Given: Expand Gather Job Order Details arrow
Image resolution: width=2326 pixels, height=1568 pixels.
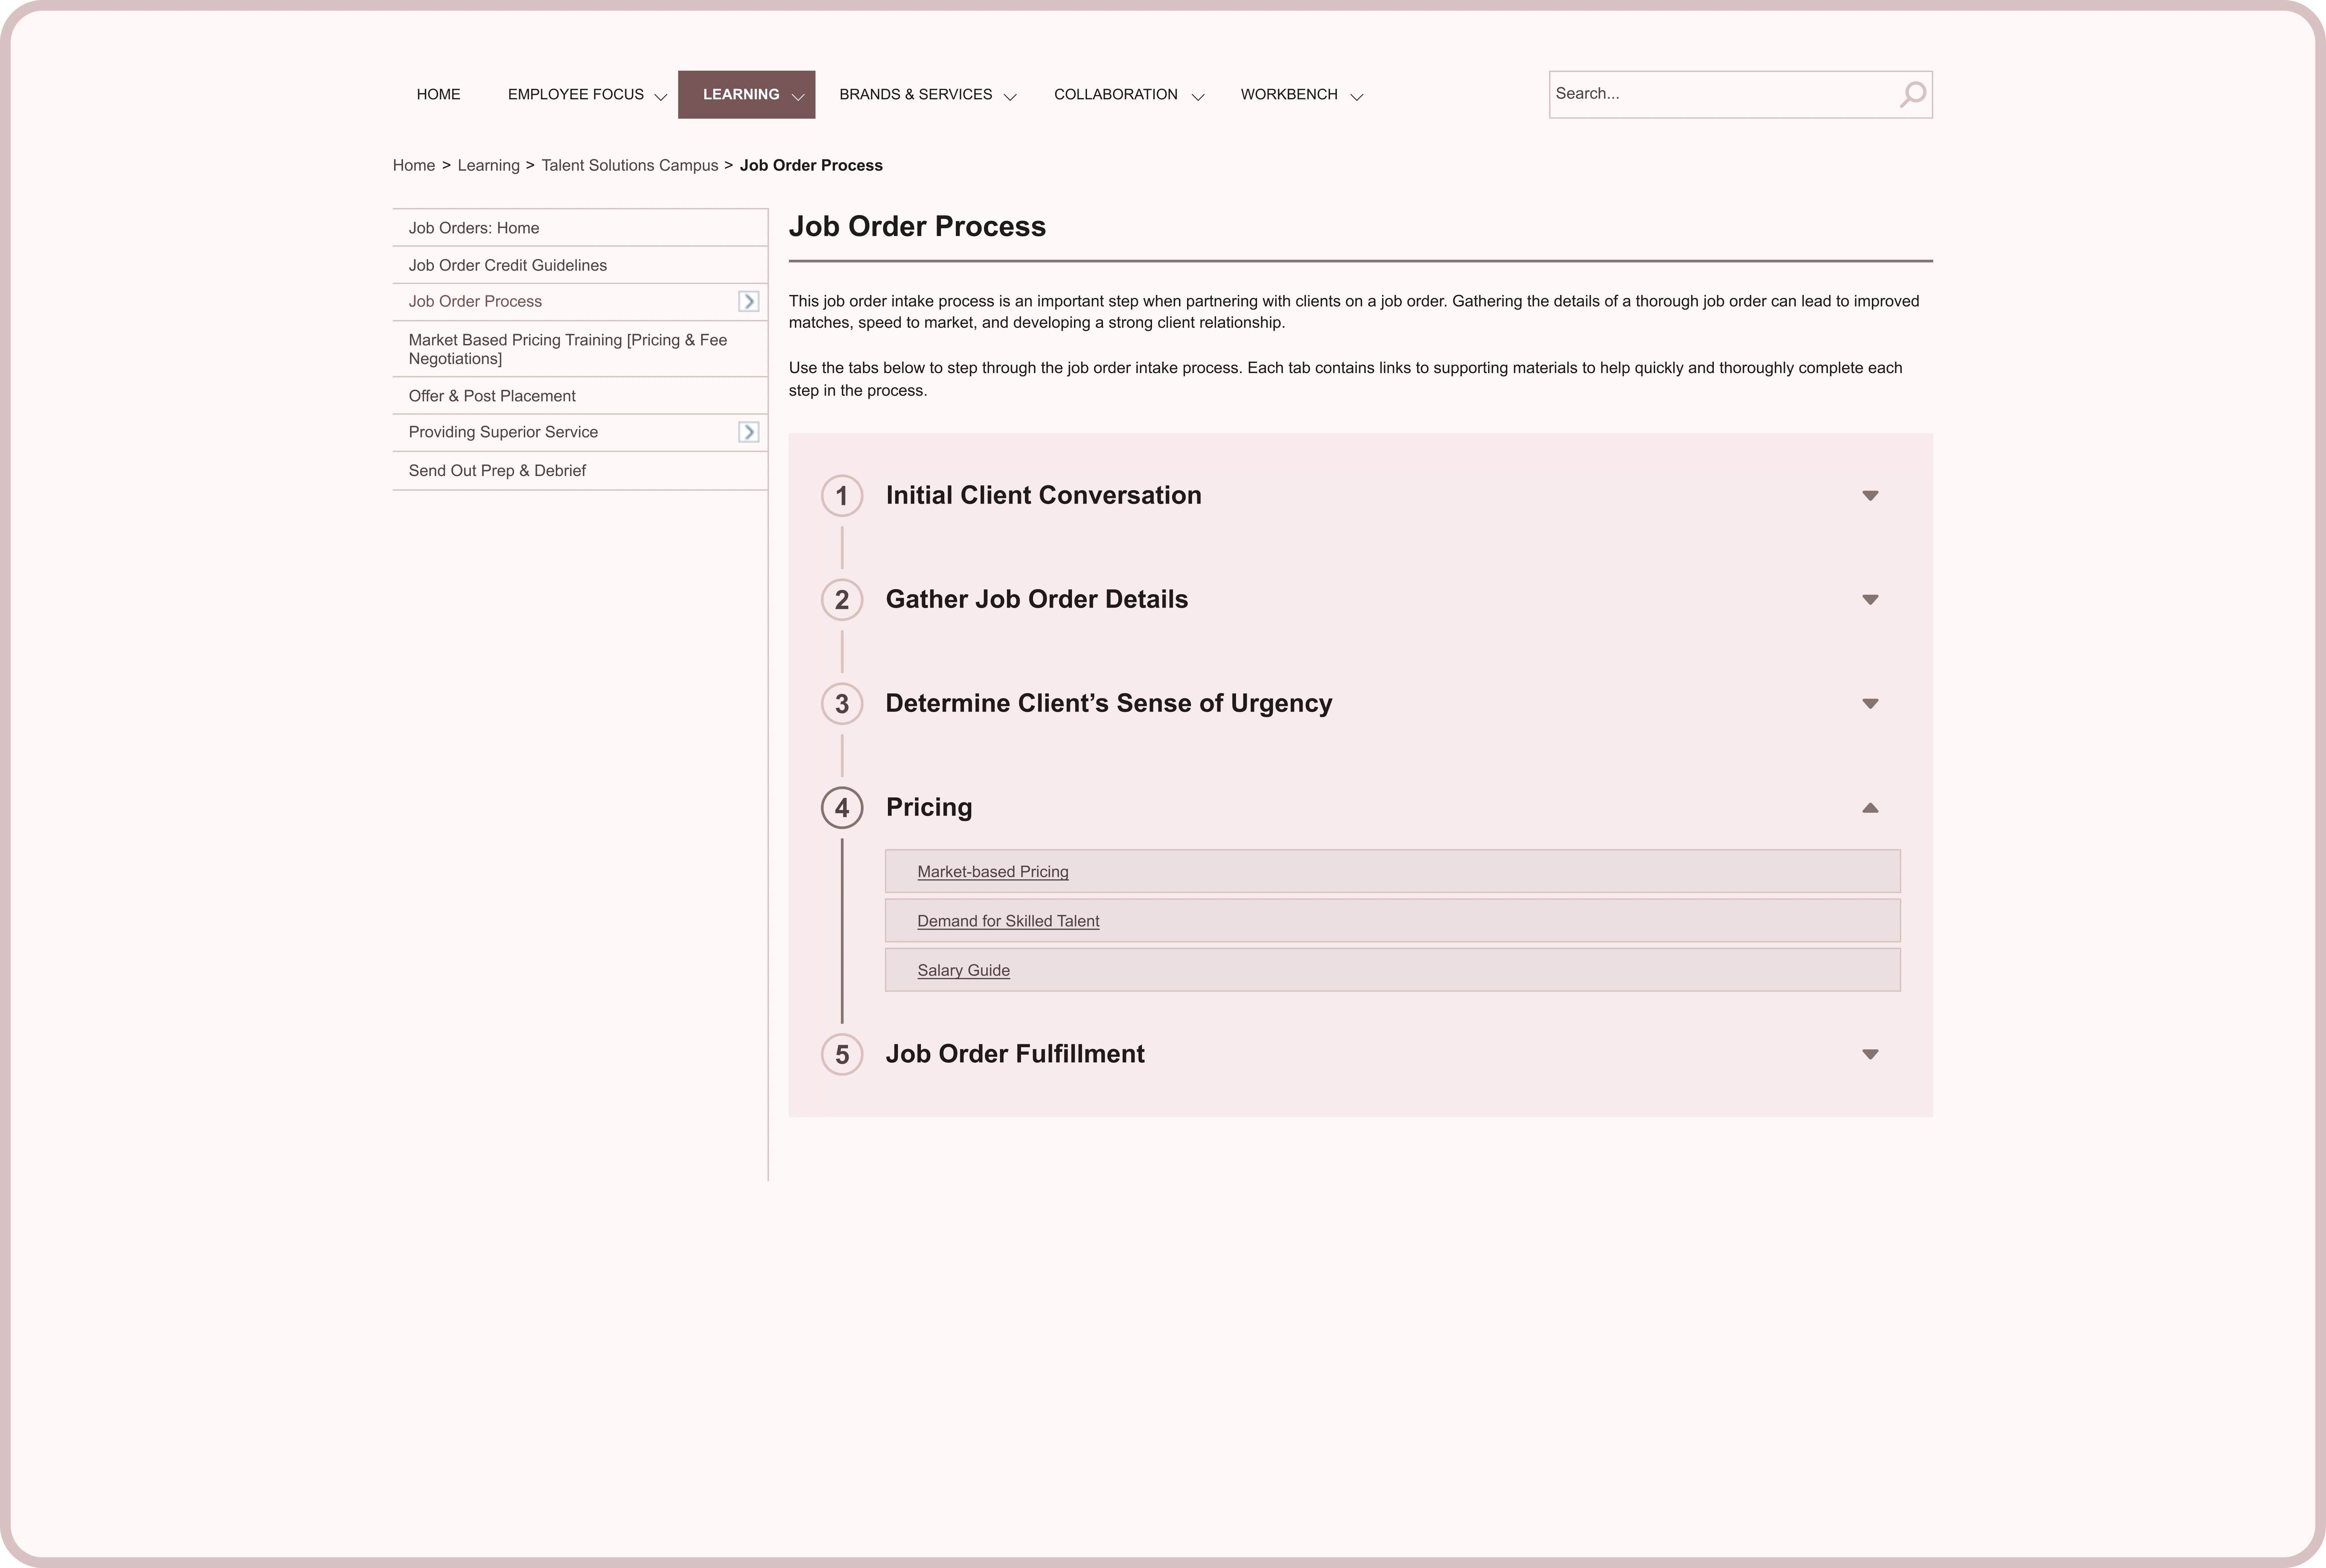Looking at the screenshot, I should [x=1870, y=600].
